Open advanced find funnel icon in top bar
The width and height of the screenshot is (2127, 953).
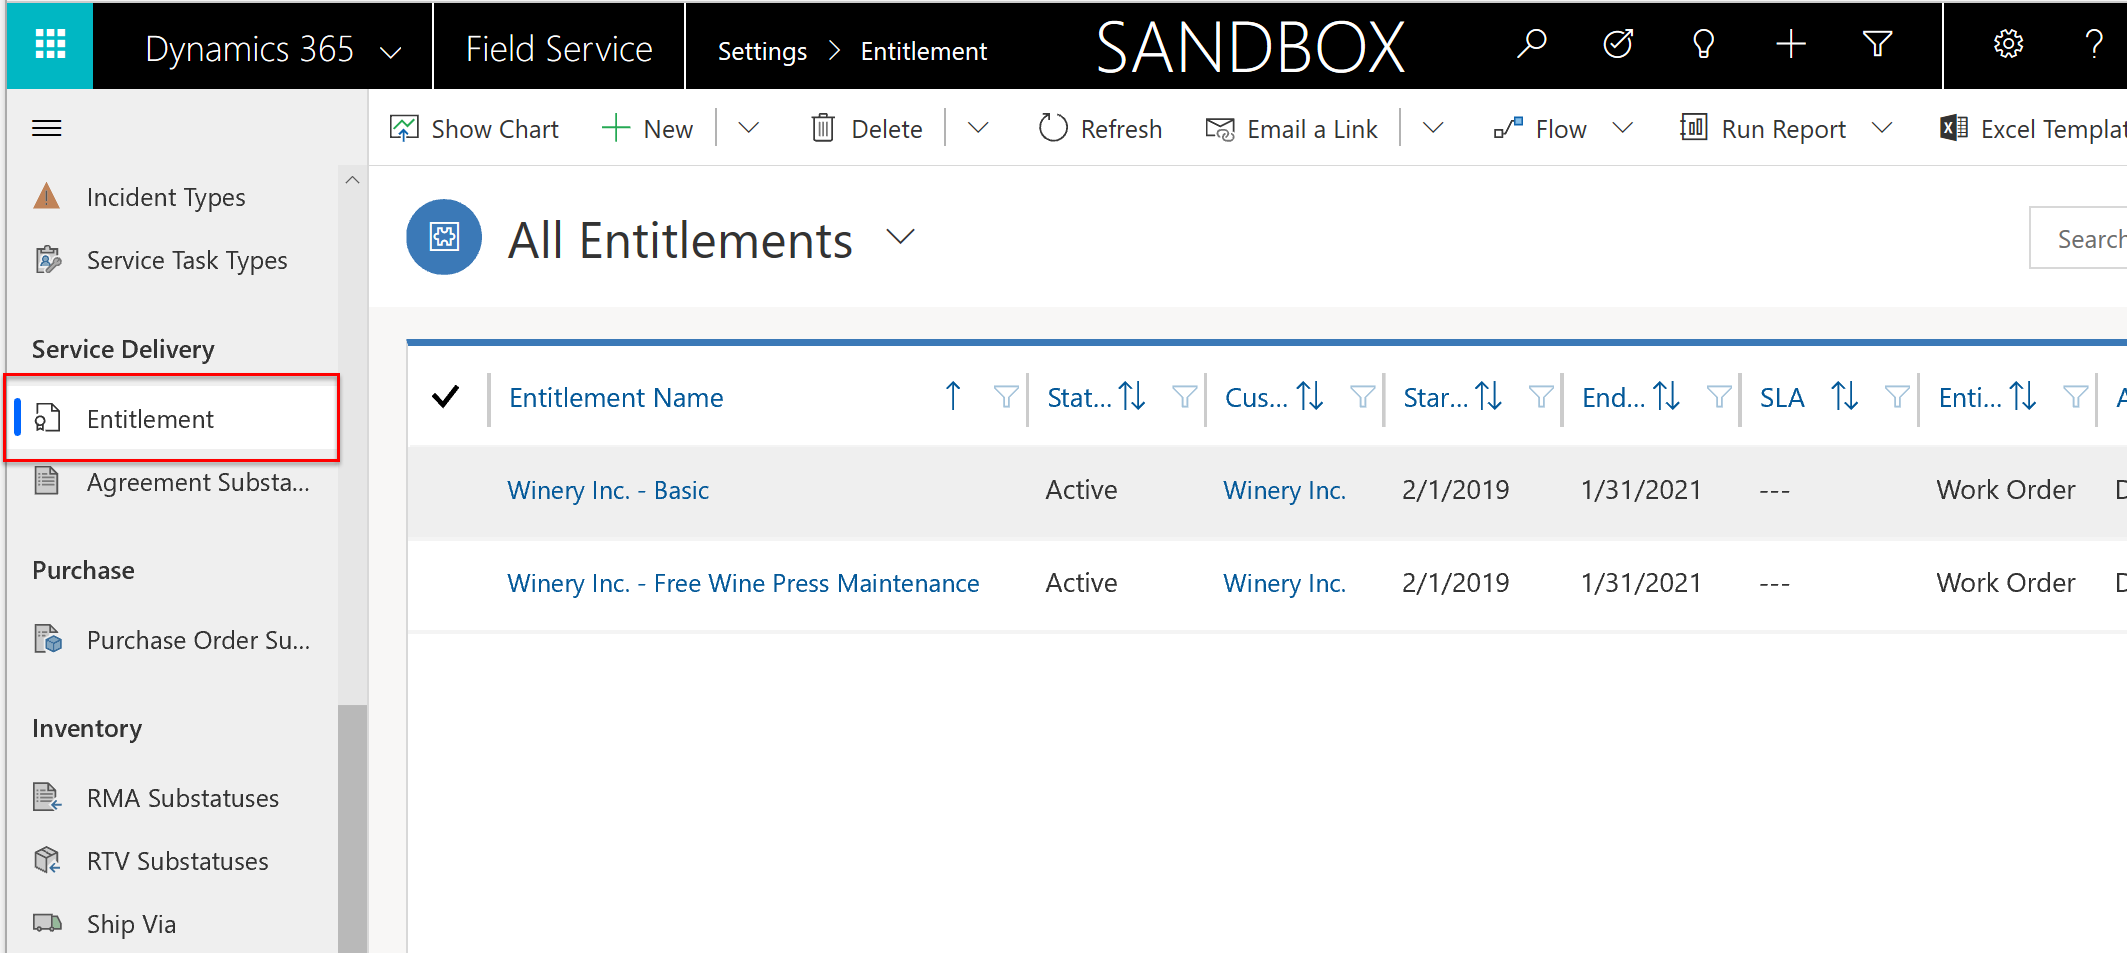[x=1877, y=45]
